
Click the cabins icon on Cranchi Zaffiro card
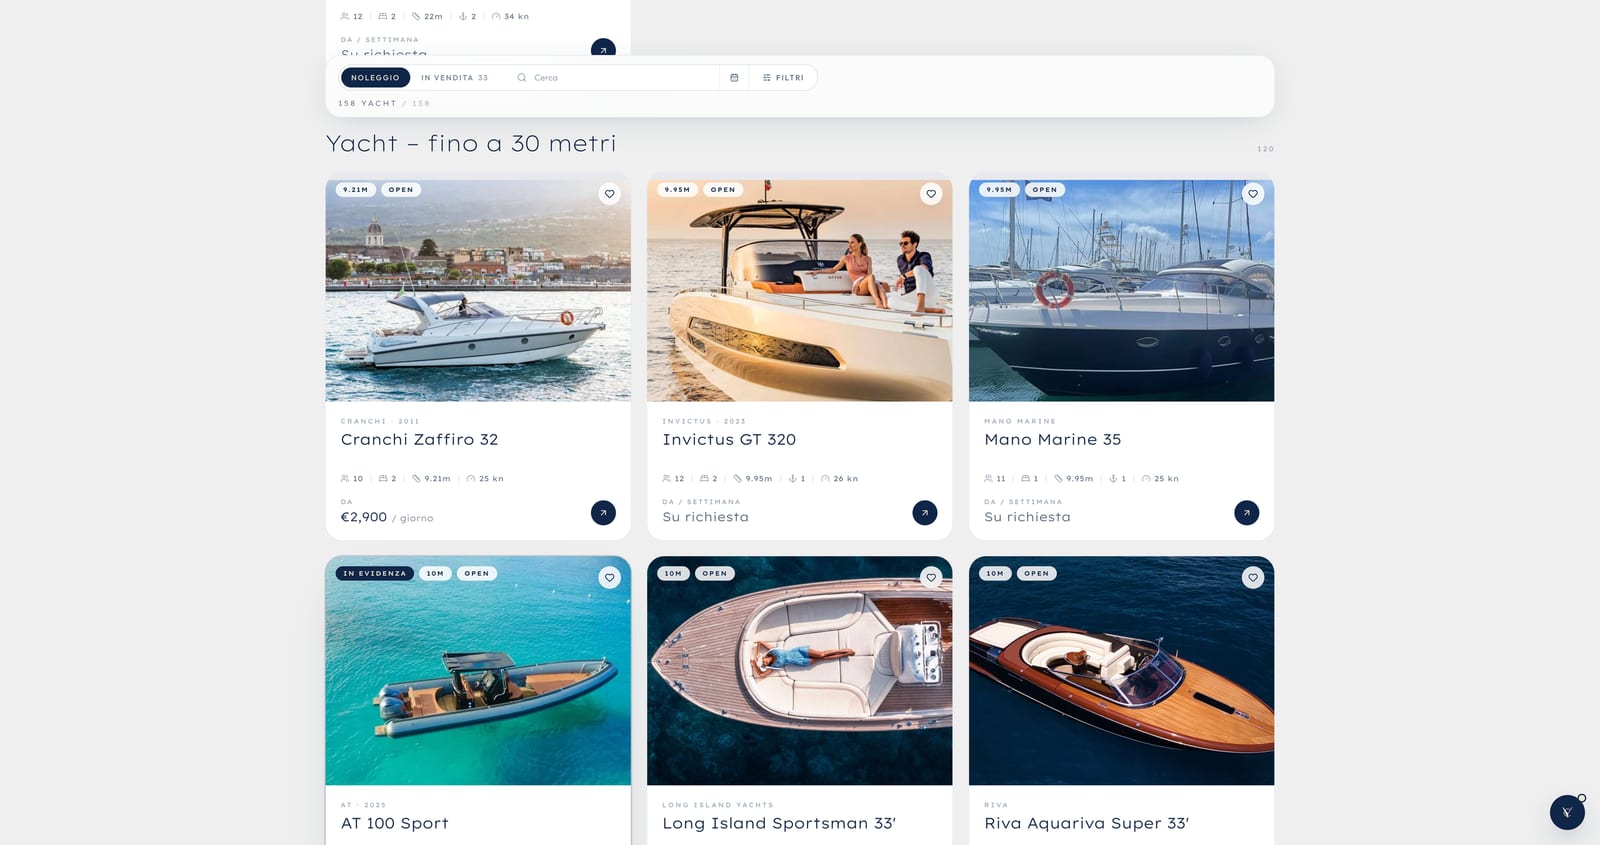point(382,479)
